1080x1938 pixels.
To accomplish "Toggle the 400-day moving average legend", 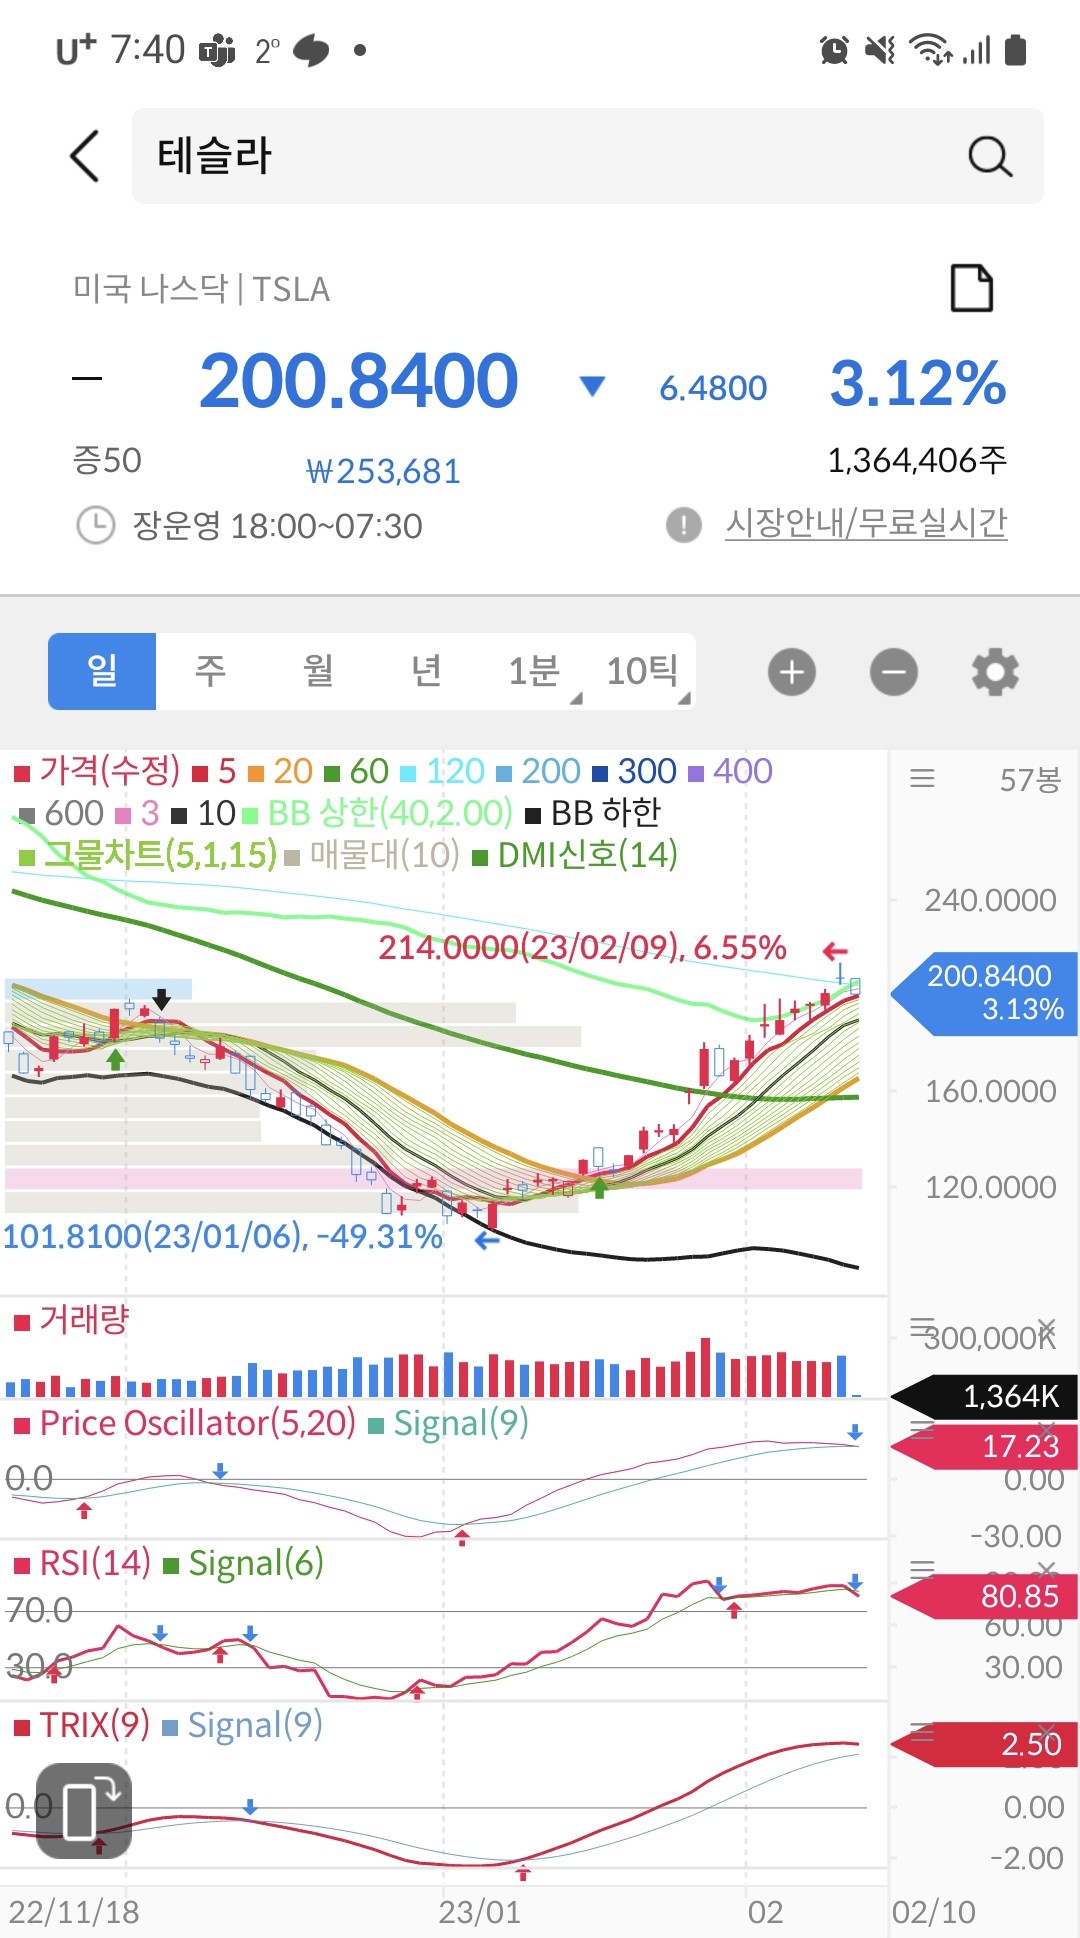I will 731,771.
